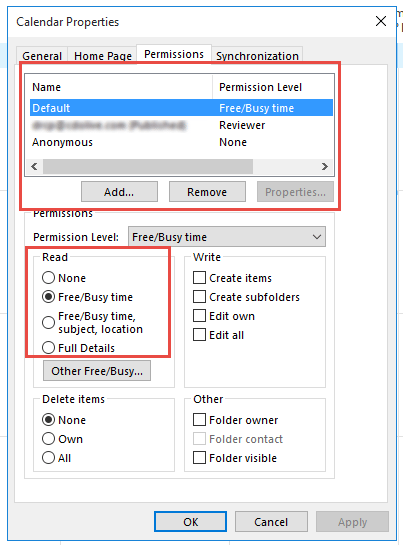This screenshot has height=545, width=403.
Task: Click the Remove button
Action: click(x=207, y=192)
